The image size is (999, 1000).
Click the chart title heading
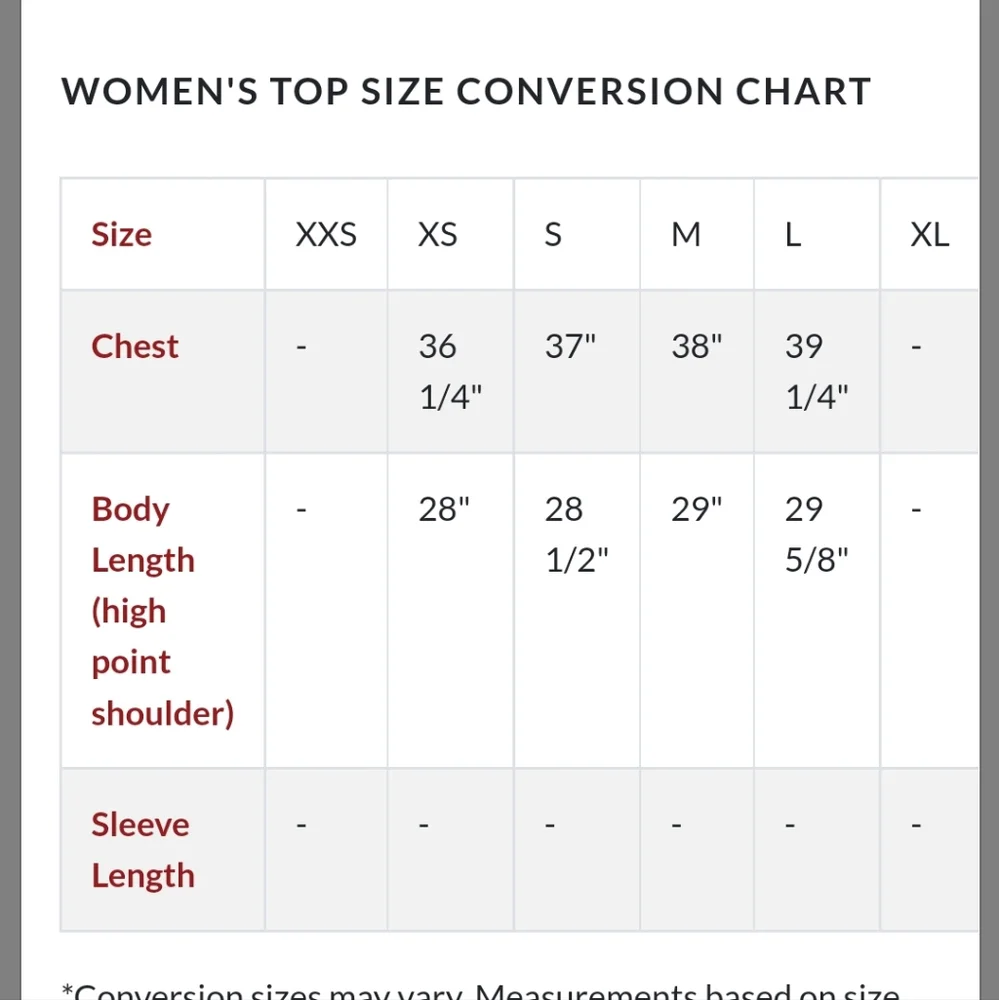click(466, 92)
